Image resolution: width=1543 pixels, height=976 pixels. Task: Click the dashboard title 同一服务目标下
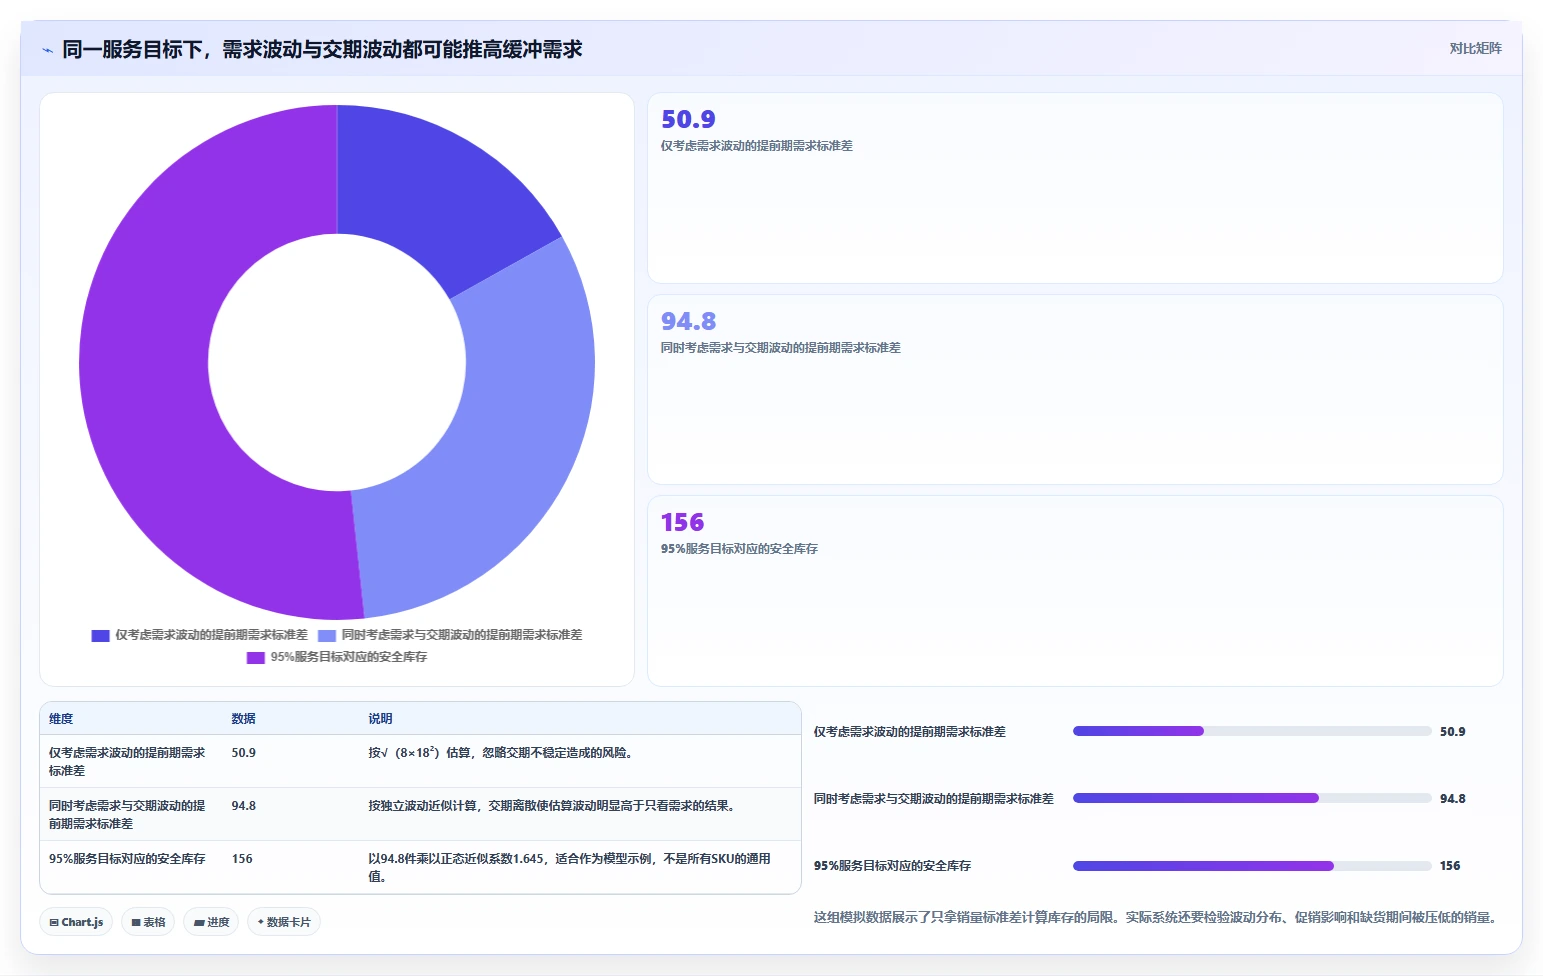click(x=322, y=49)
